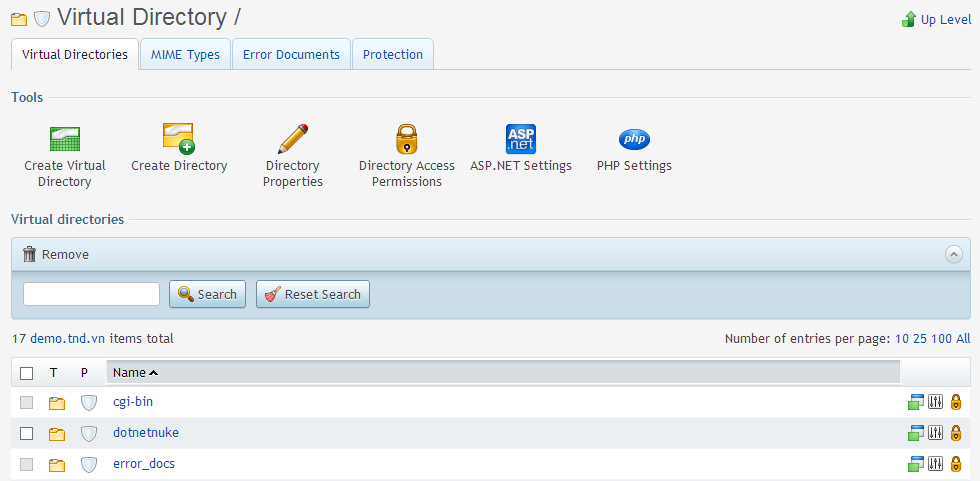
Task: Click the folder icon beside the page title
Action: click(x=19, y=19)
